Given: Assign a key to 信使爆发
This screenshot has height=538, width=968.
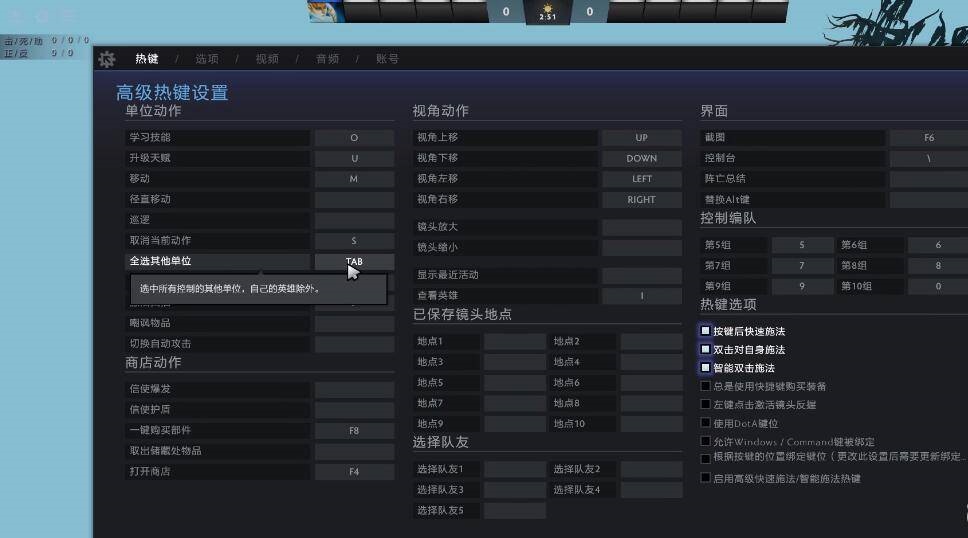Looking at the screenshot, I should [x=354, y=389].
